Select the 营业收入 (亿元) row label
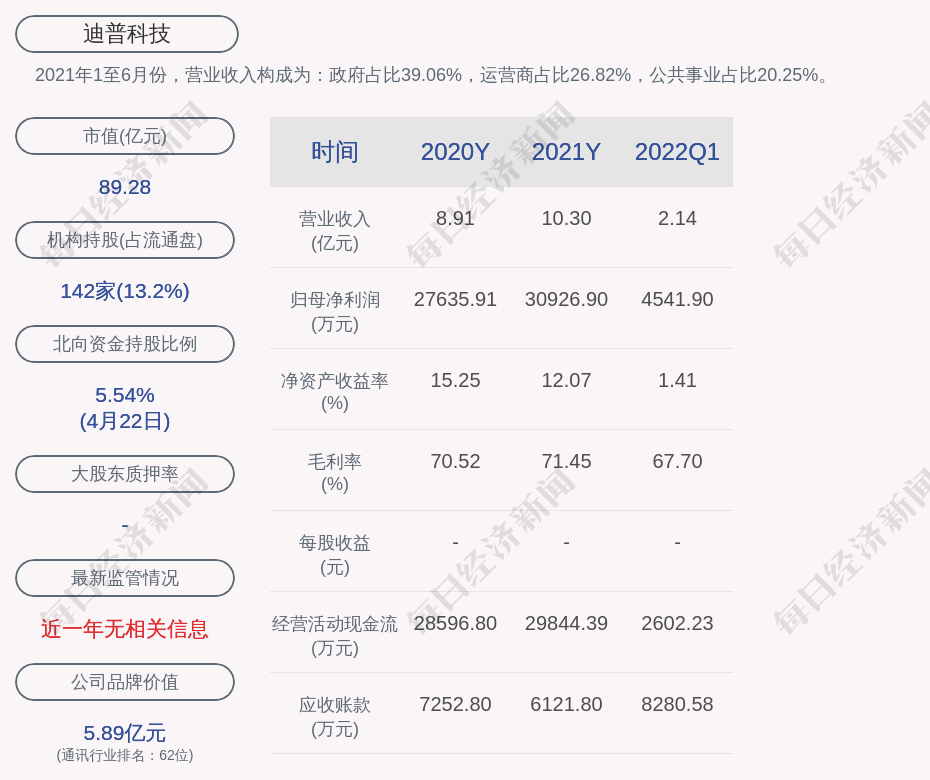Viewport: 930px width, 780px height. click(x=335, y=231)
